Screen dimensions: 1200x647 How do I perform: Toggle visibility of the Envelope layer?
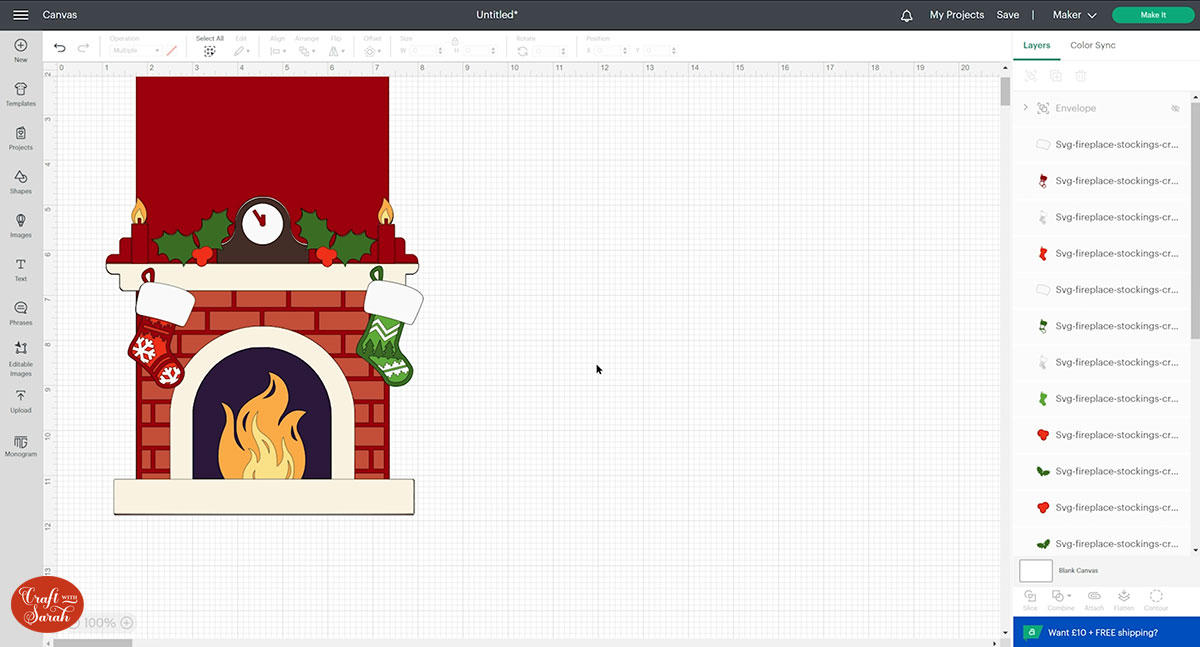[1175, 108]
